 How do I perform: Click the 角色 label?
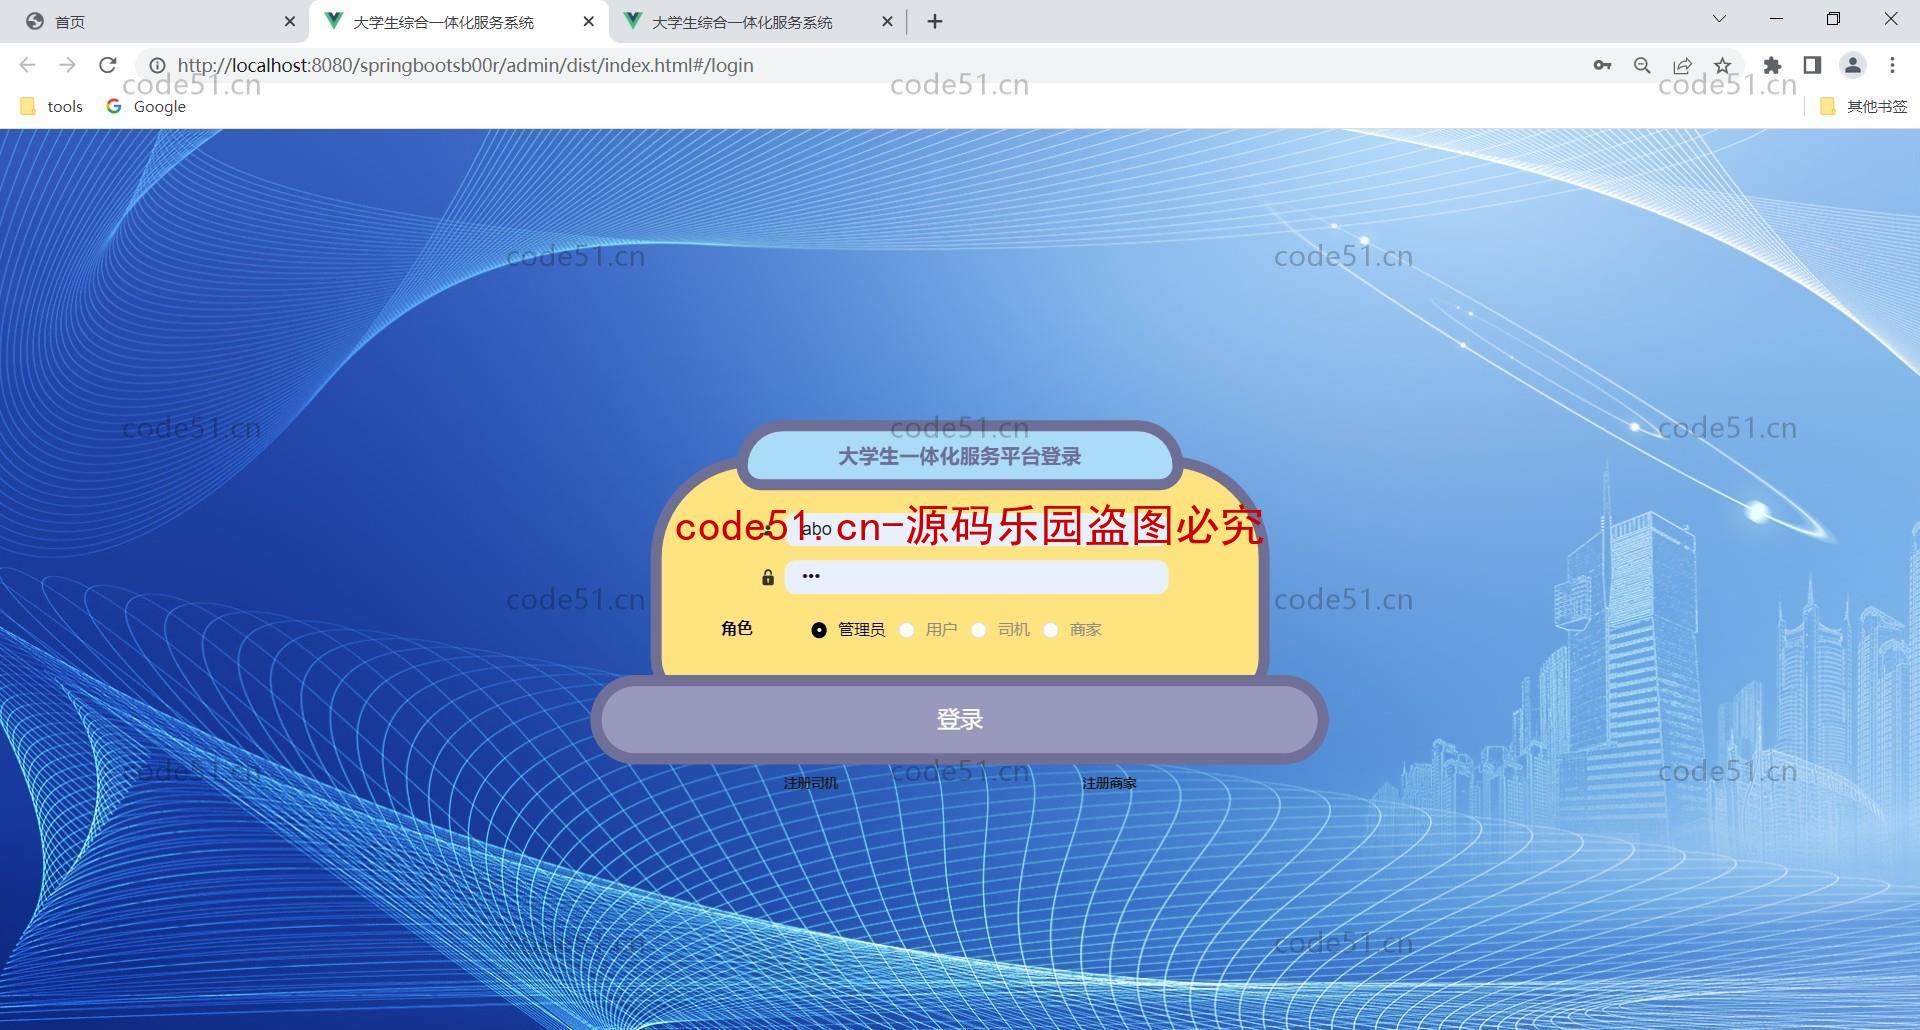[737, 628]
